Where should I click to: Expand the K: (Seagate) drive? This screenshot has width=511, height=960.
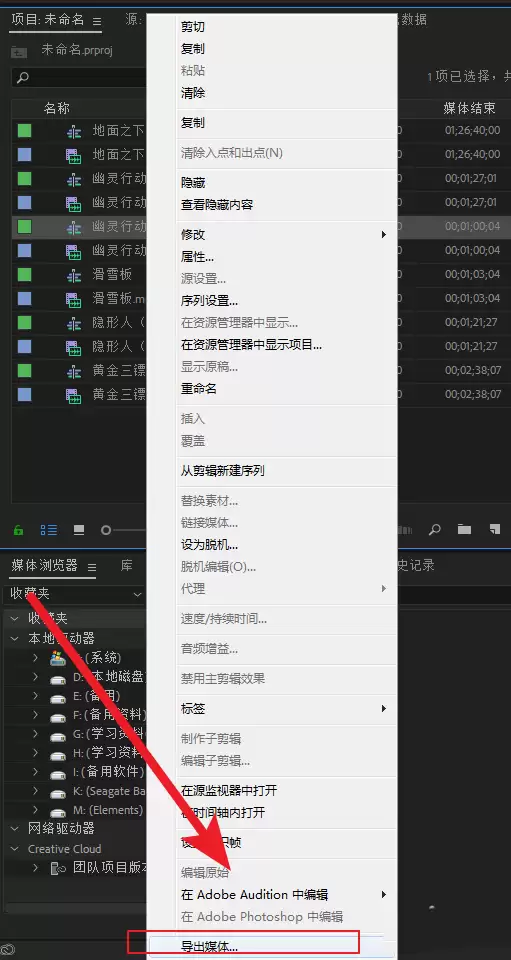pos(35,791)
